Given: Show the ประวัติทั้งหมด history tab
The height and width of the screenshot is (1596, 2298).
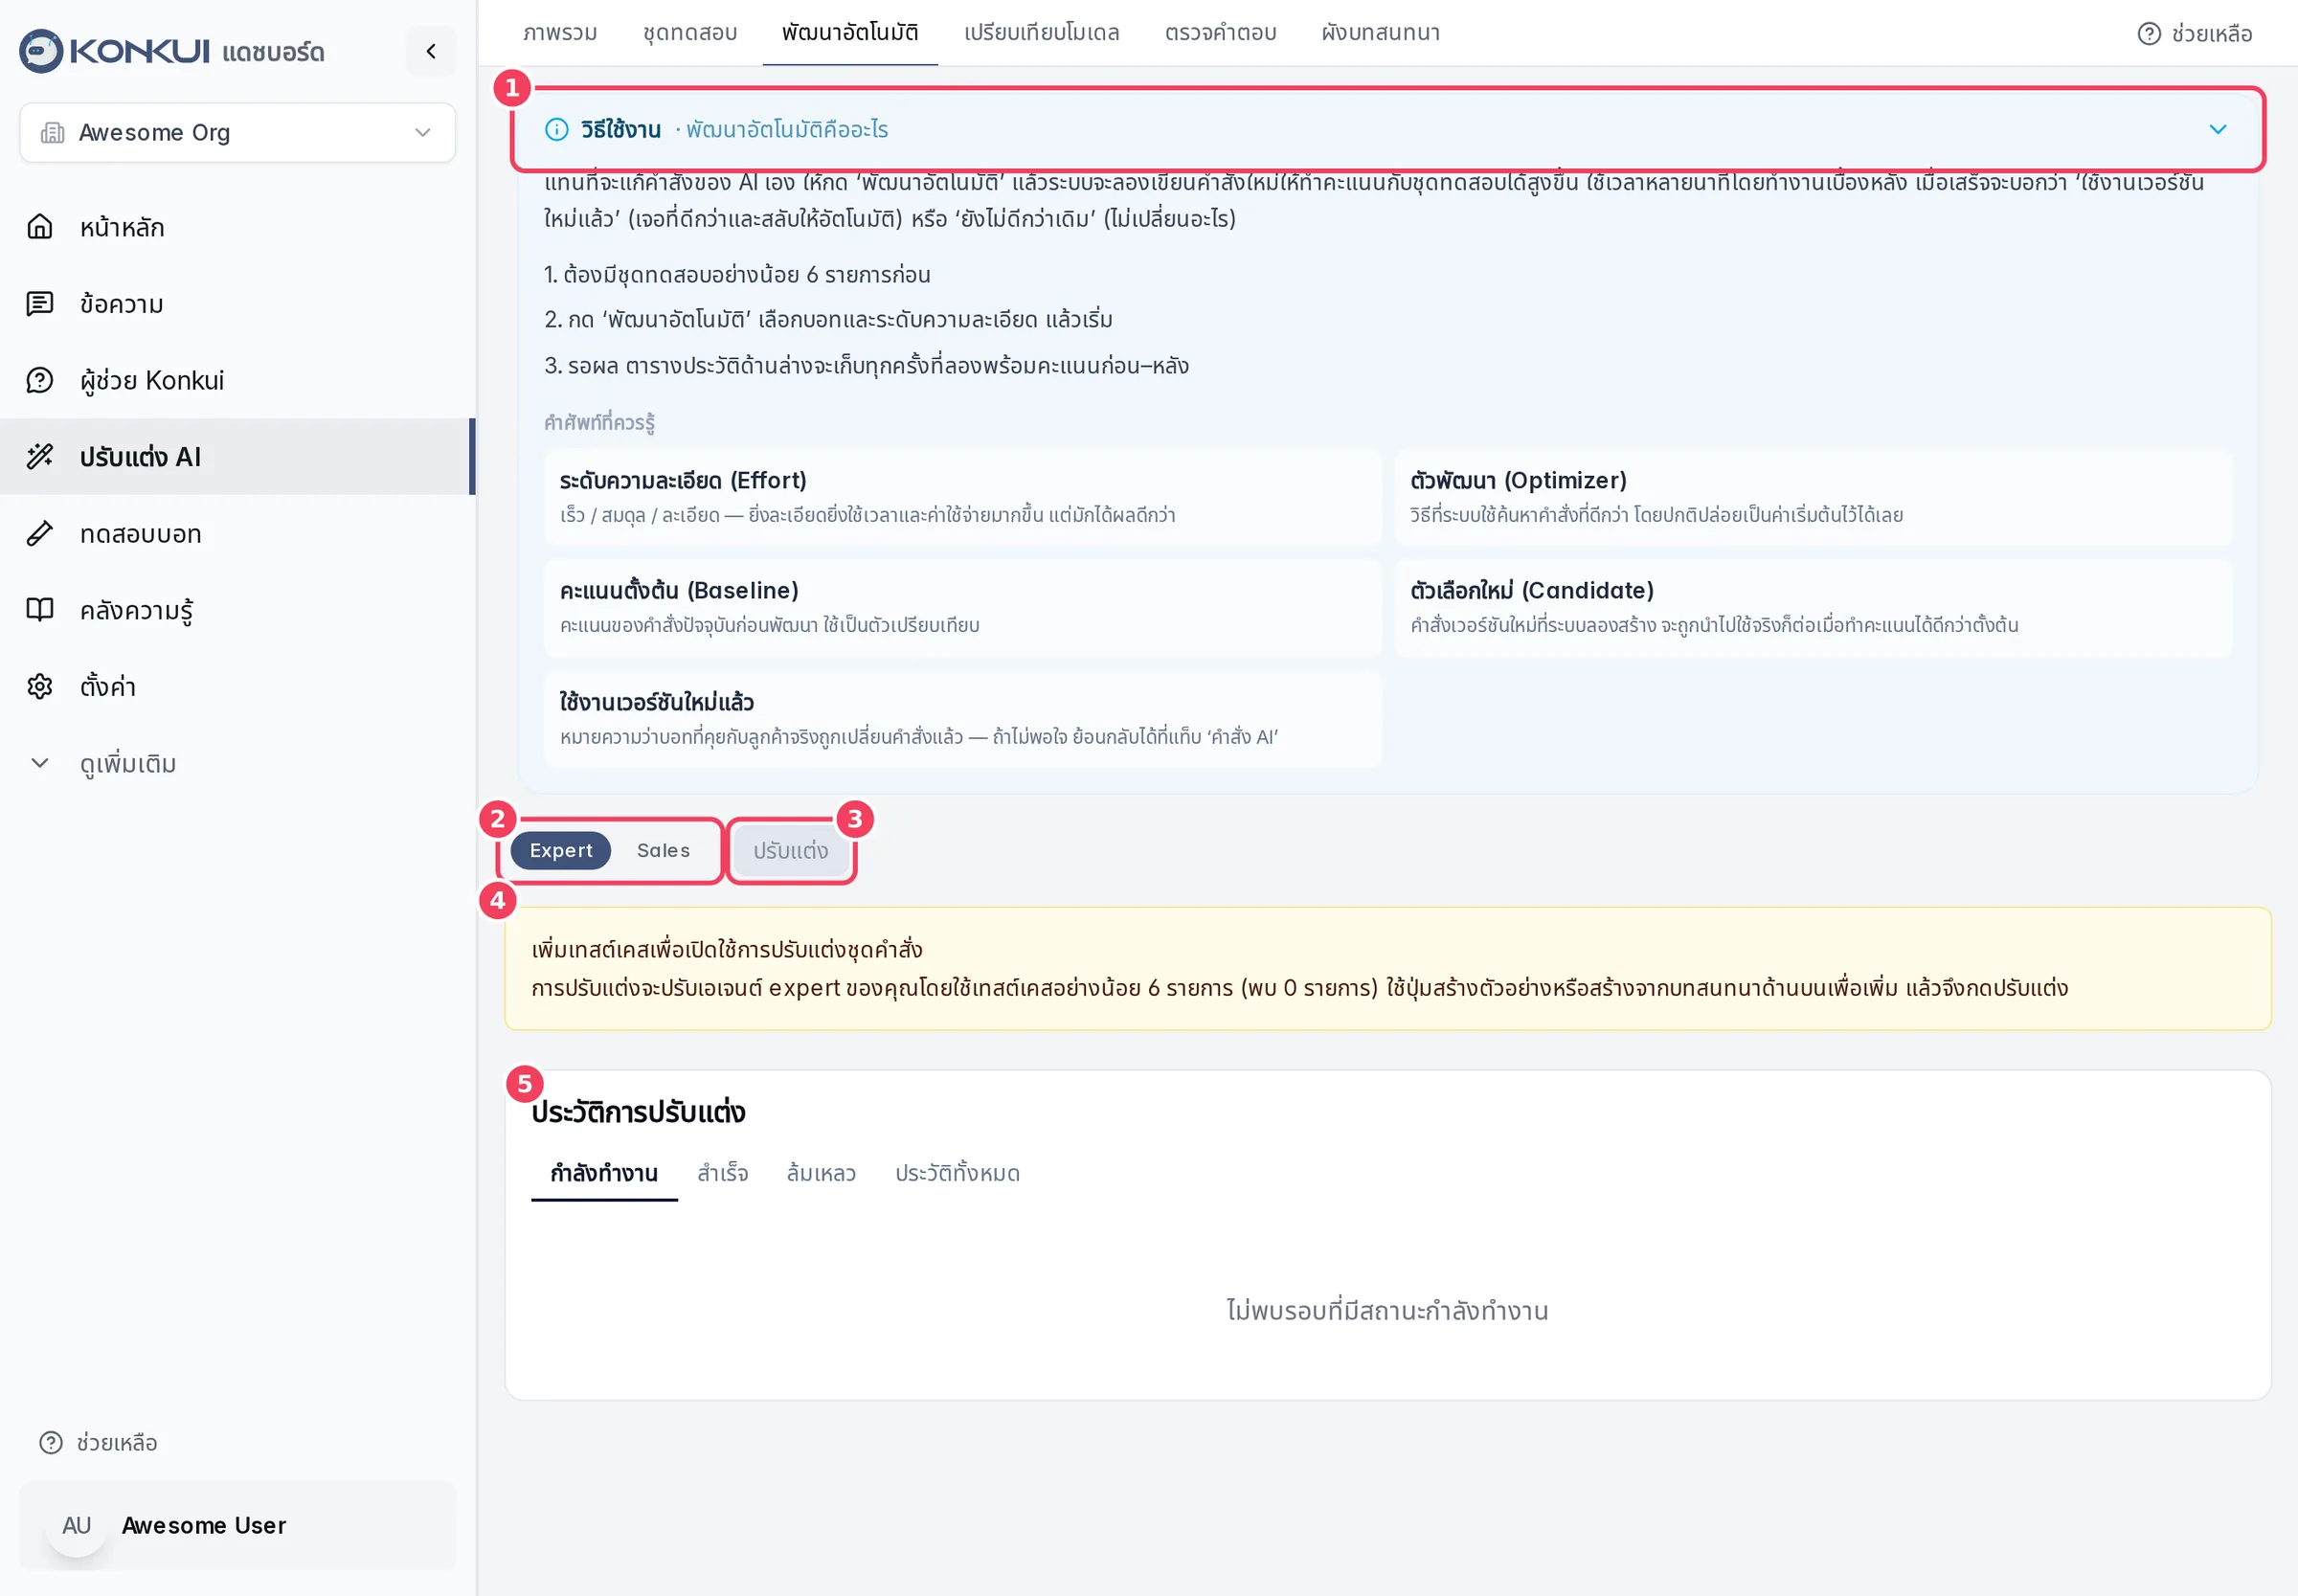Looking at the screenshot, I should 957,1174.
